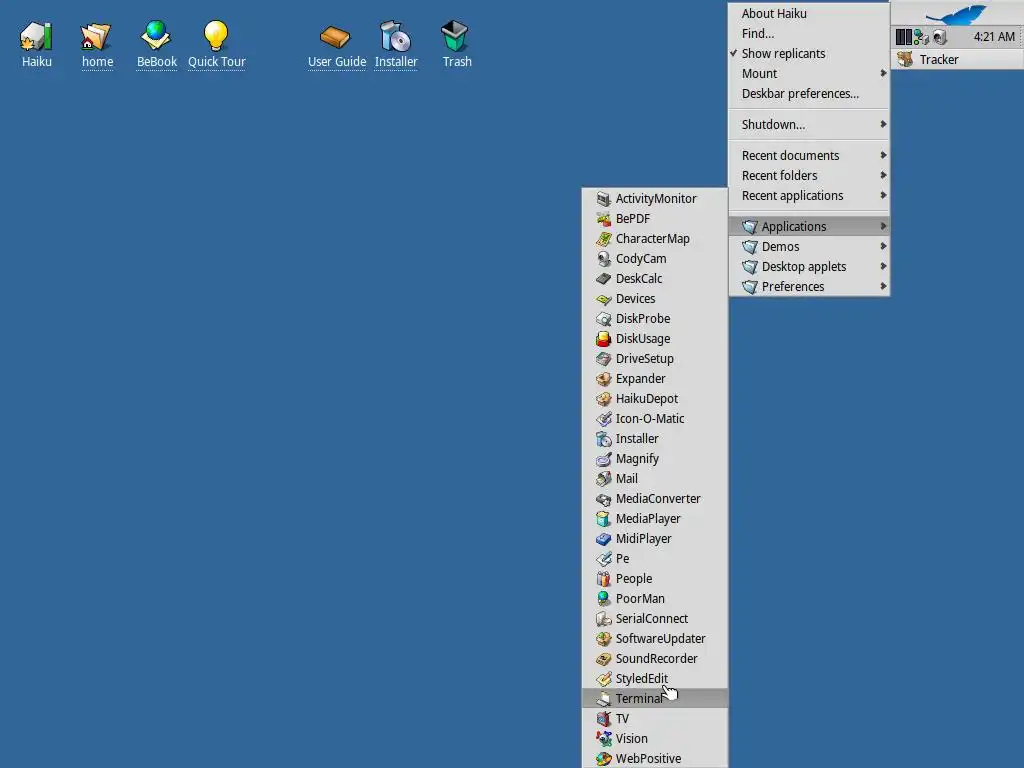Launch Terminal from the Applications menu
The image size is (1024, 768).
[655, 699]
